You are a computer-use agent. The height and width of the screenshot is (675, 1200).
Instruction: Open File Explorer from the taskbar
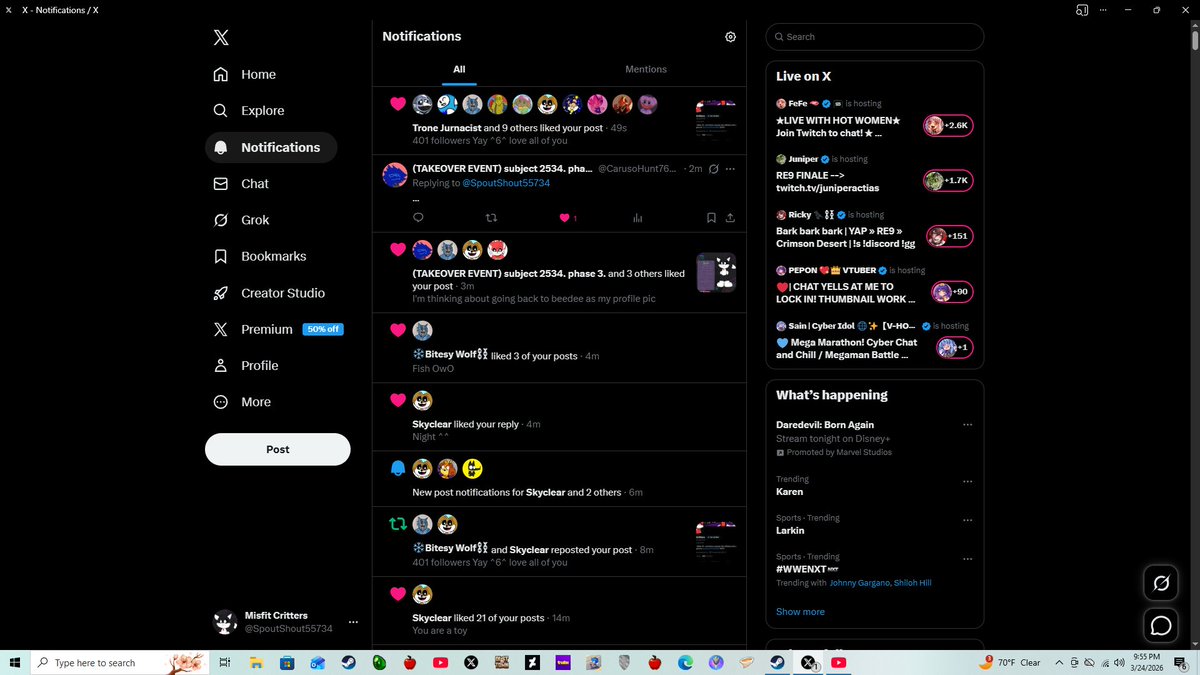(x=256, y=663)
